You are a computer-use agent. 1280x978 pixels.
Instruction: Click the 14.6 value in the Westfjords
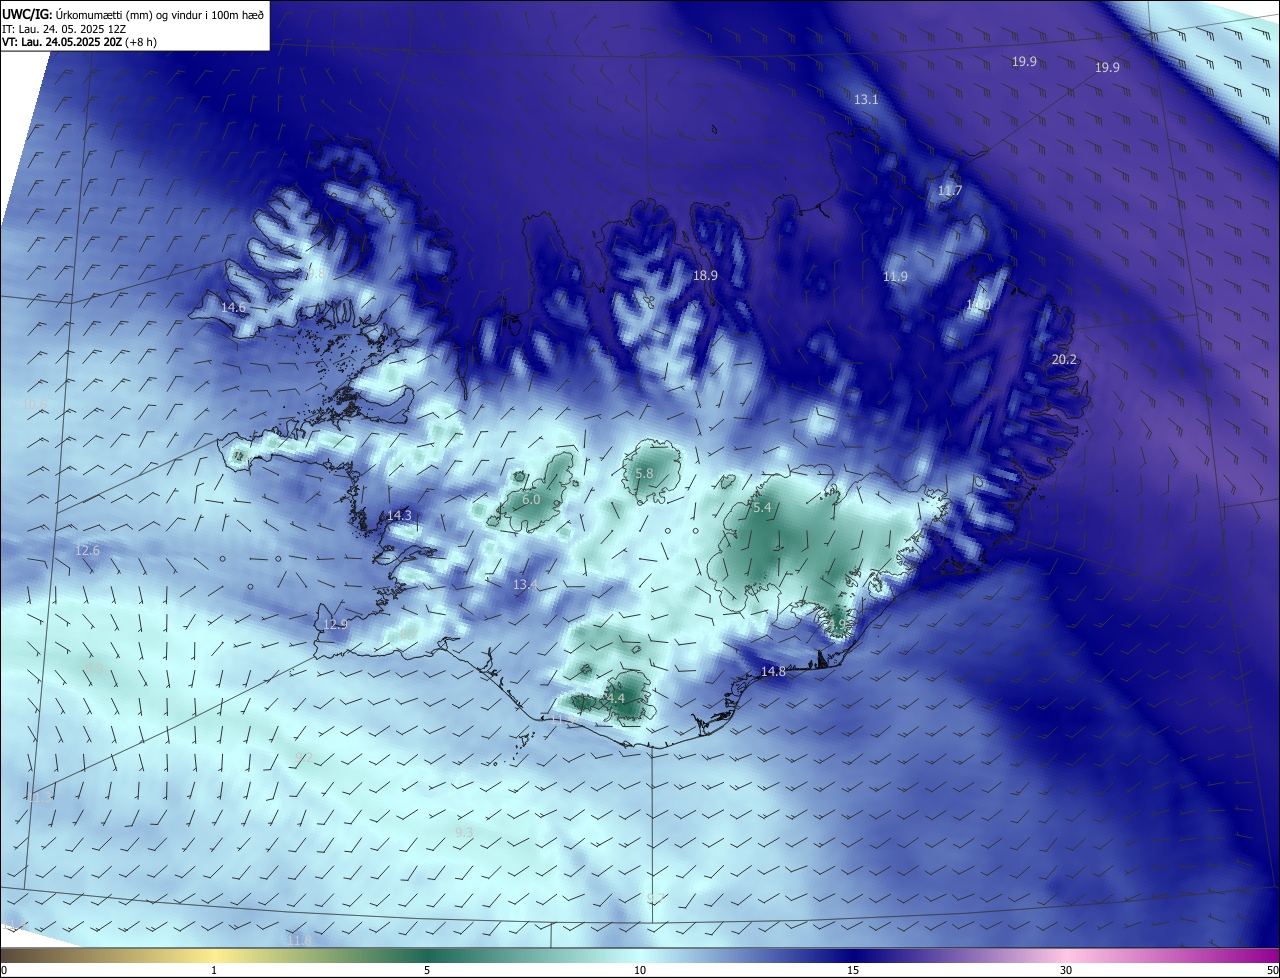click(233, 308)
